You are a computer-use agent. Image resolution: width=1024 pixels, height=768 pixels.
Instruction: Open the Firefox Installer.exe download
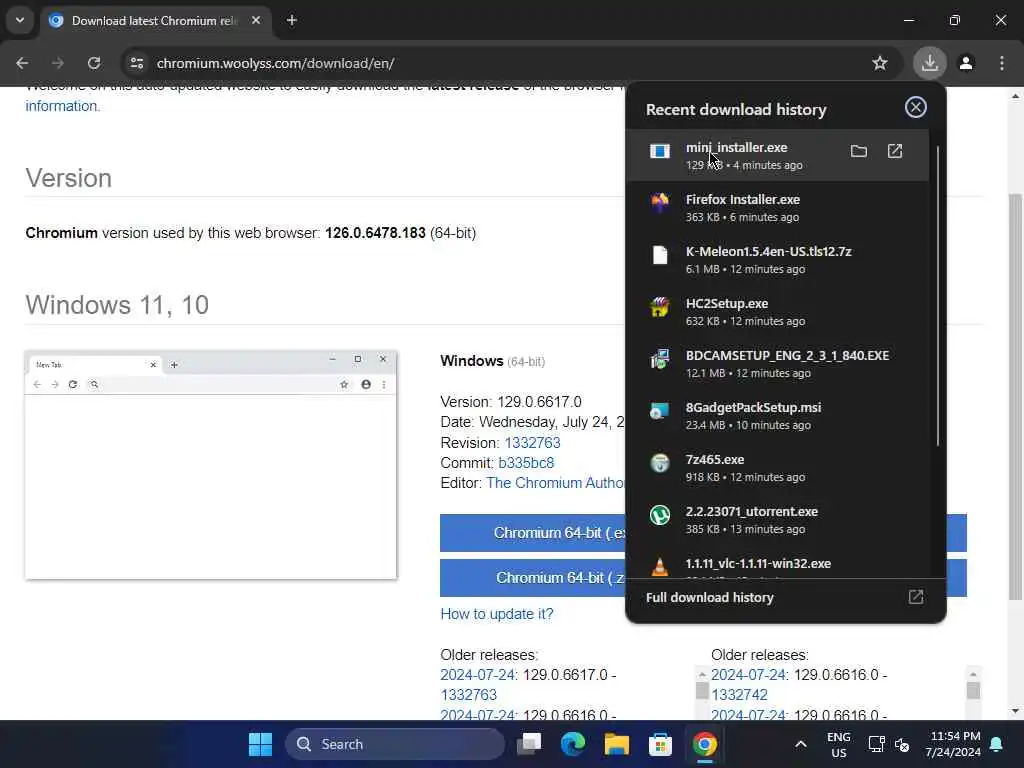click(776, 208)
